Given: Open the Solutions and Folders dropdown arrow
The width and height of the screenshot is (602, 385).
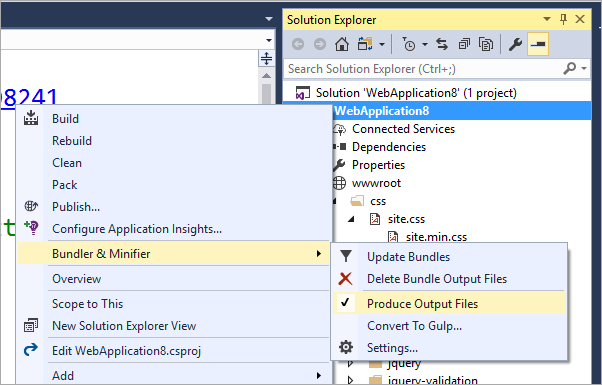Looking at the screenshot, I should (382, 45).
